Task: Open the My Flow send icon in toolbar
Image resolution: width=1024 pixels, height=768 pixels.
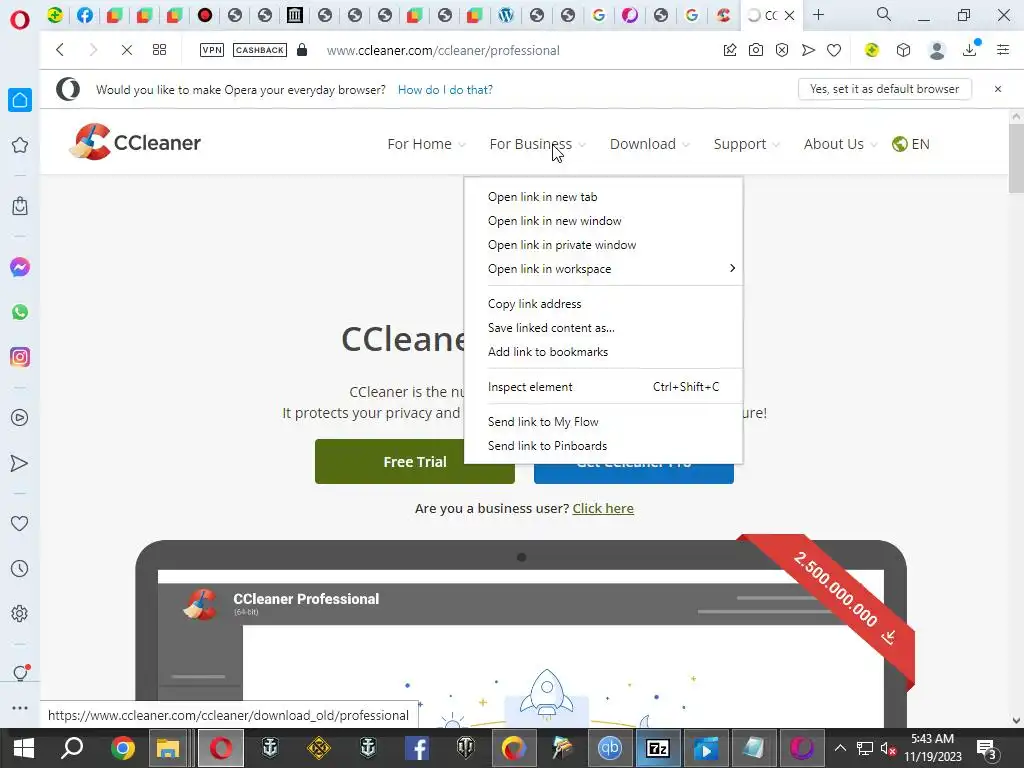Action: pos(808,50)
